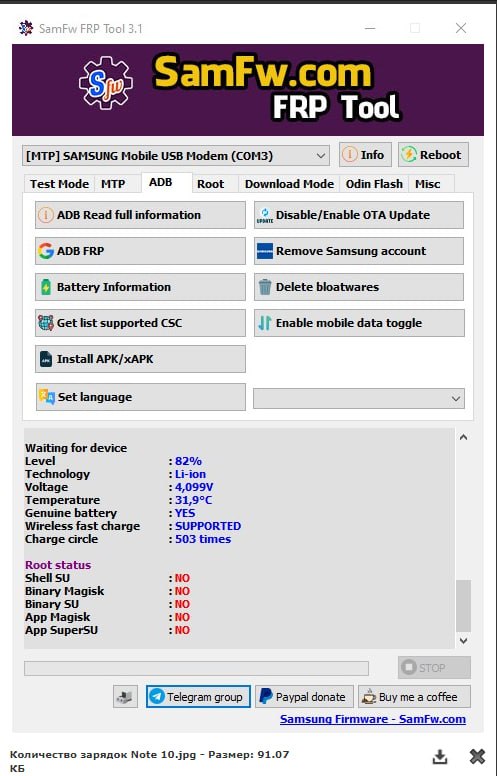Open the Samsung Firmware - SamFw.com link
The image size is (497, 776).
click(x=373, y=719)
